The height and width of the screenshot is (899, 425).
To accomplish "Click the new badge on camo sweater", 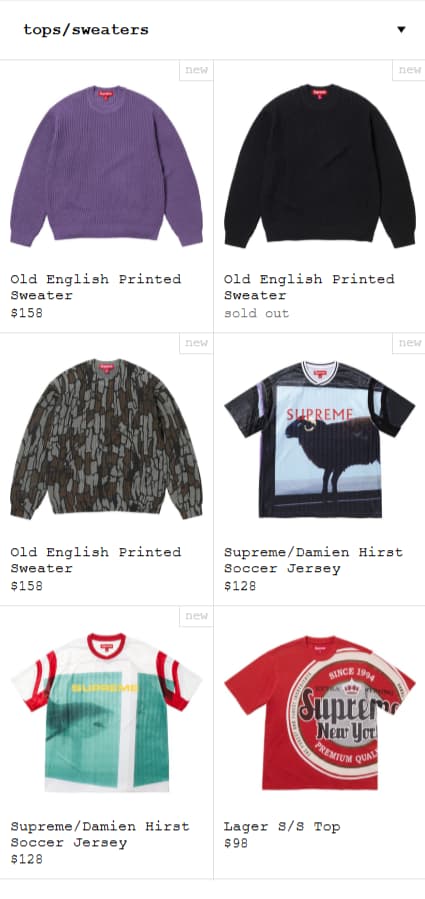I will point(196,343).
